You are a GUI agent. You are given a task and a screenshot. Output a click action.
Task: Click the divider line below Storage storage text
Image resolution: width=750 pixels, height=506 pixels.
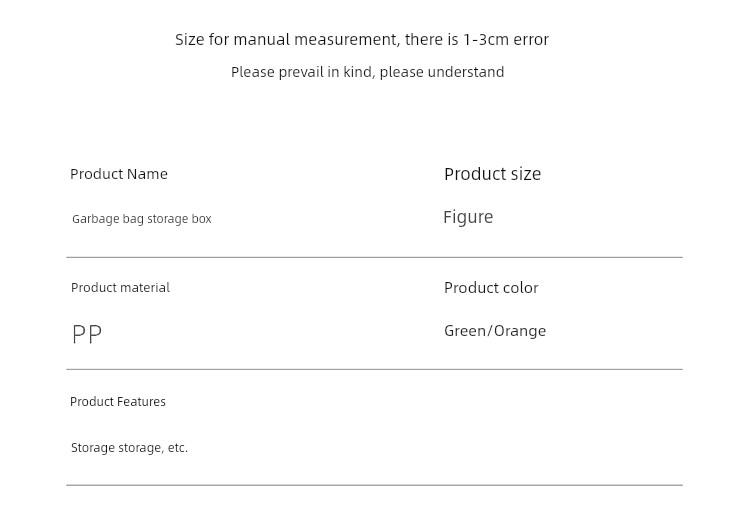click(x=375, y=485)
